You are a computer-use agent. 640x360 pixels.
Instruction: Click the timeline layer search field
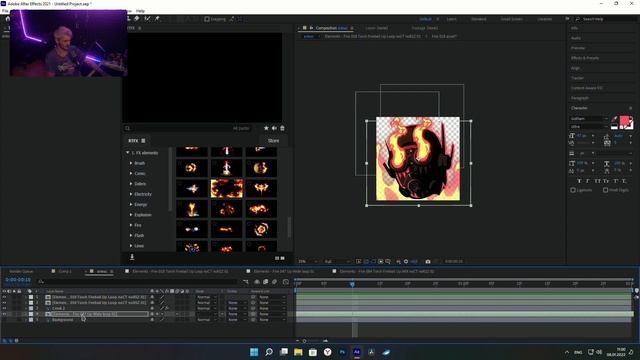(x=138, y=282)
